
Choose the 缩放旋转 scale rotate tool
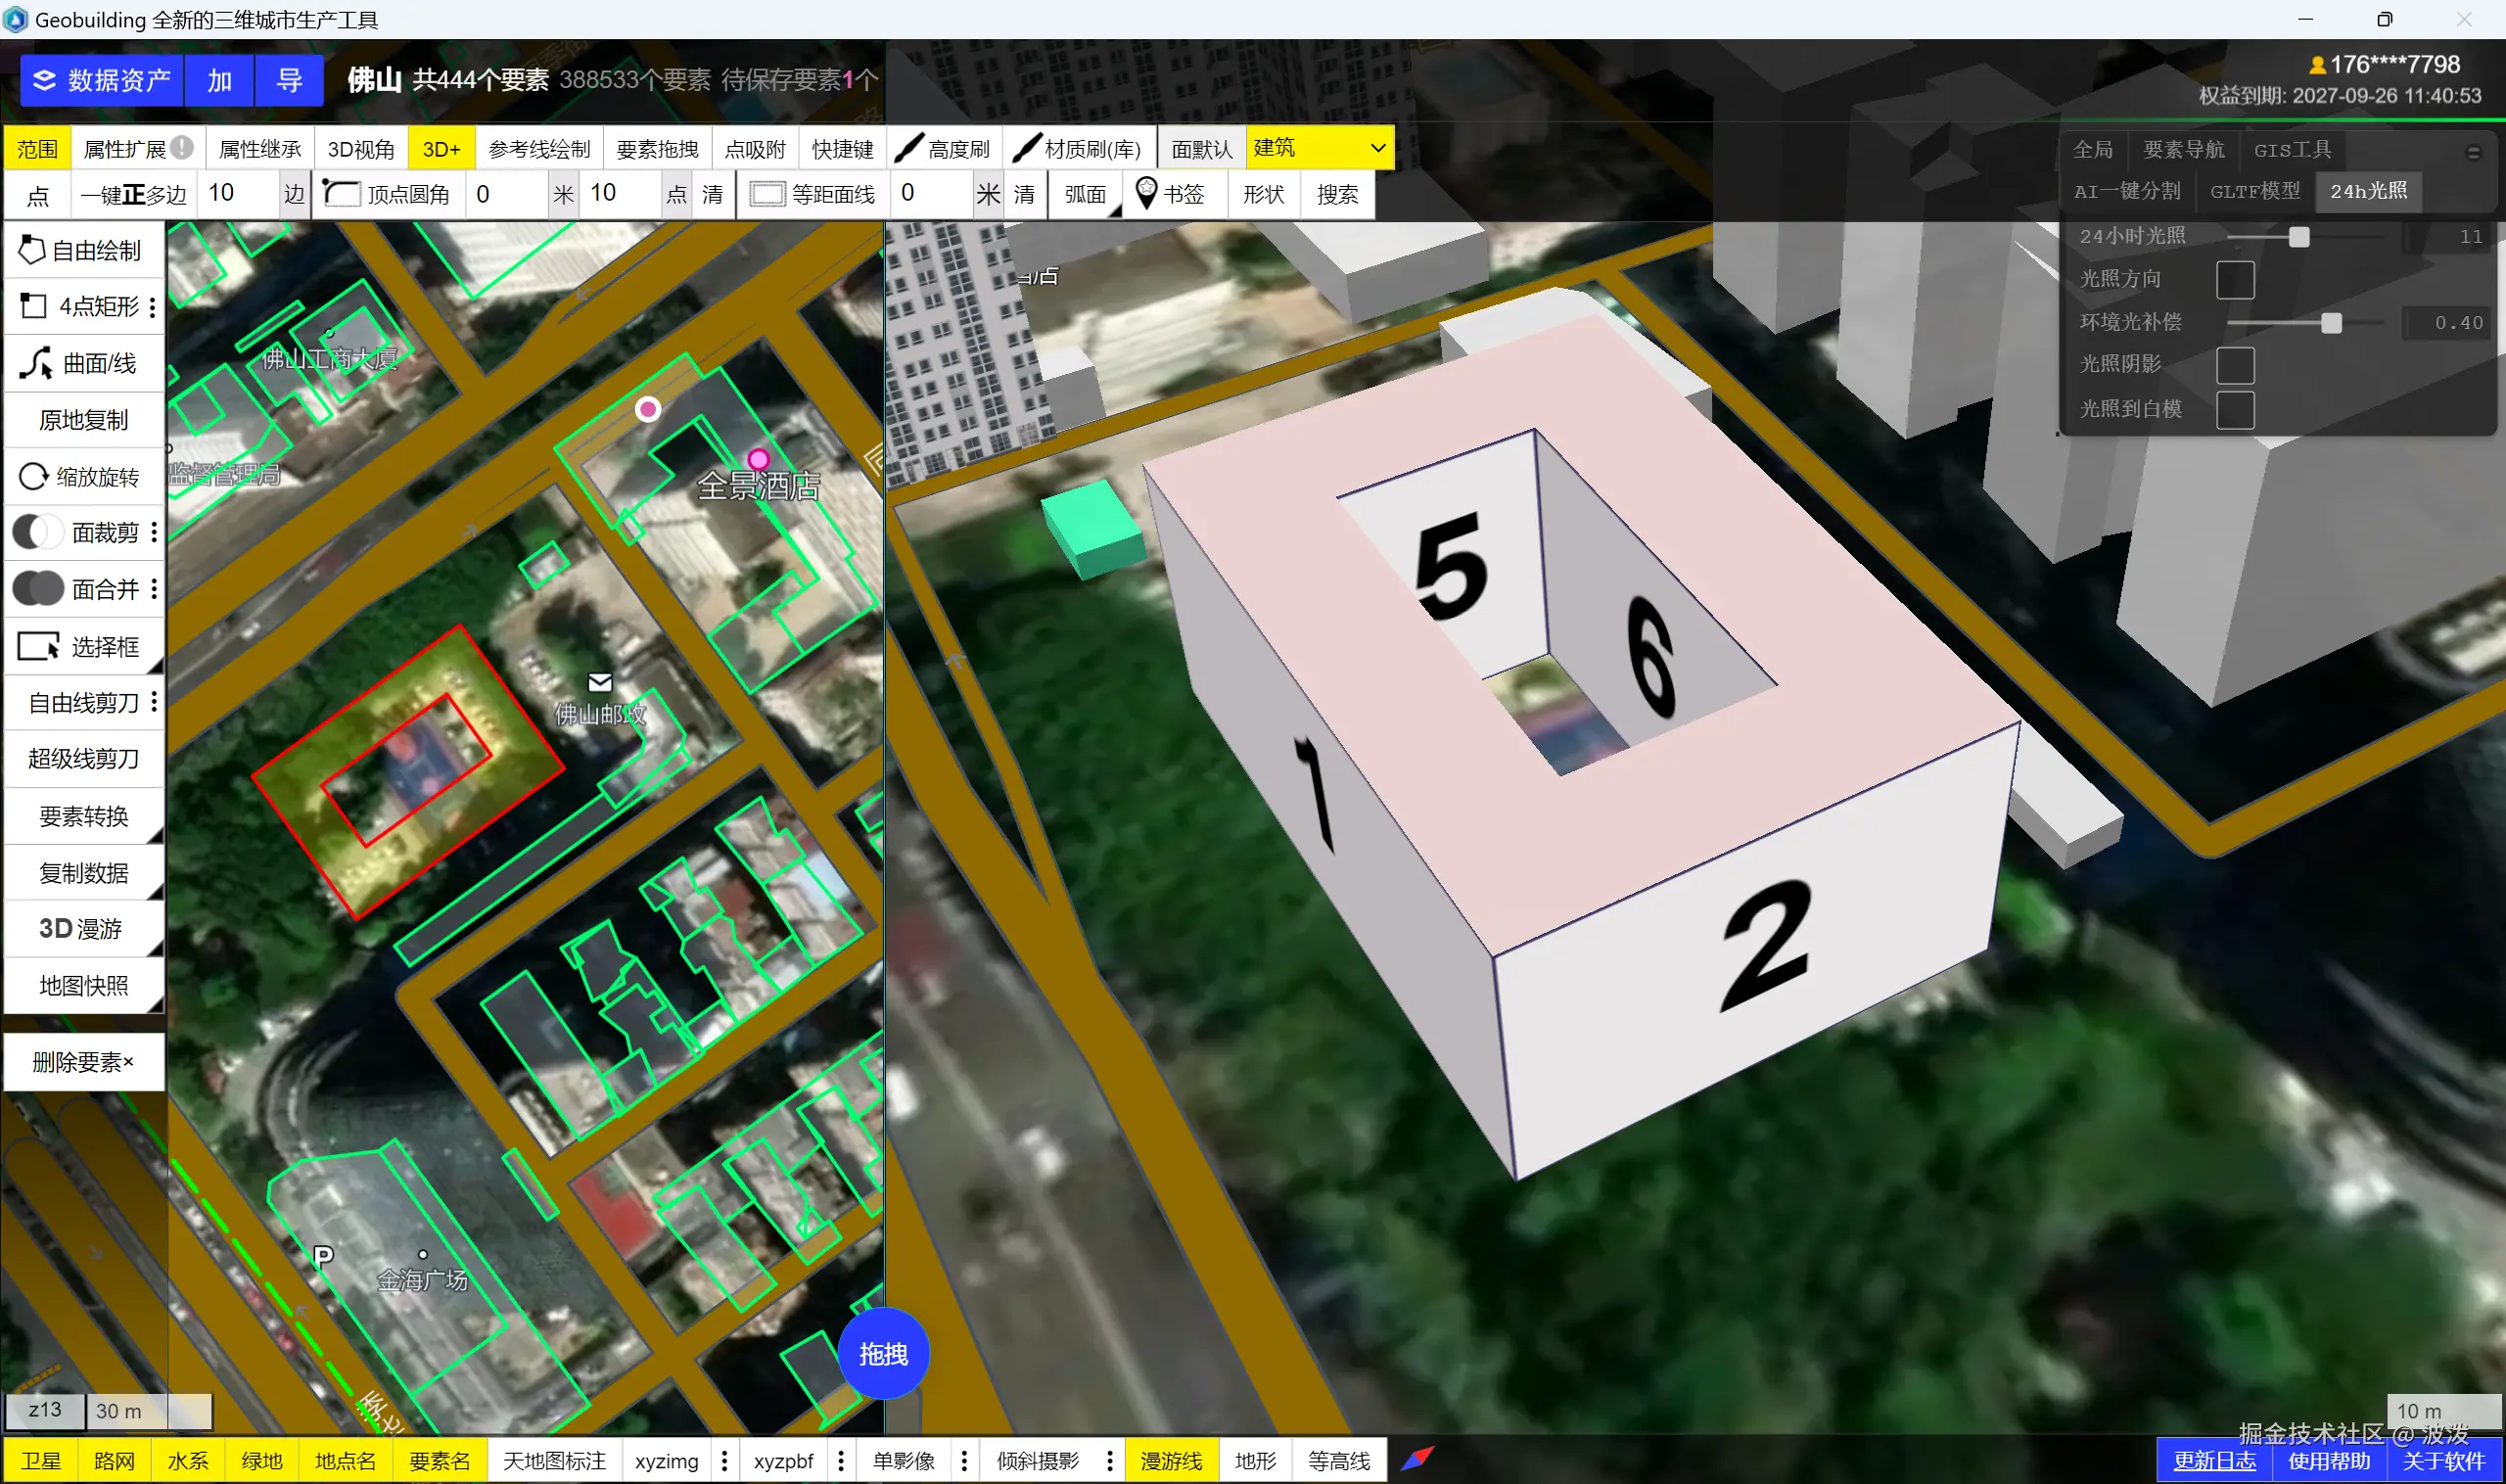click(x=83, y=477)
